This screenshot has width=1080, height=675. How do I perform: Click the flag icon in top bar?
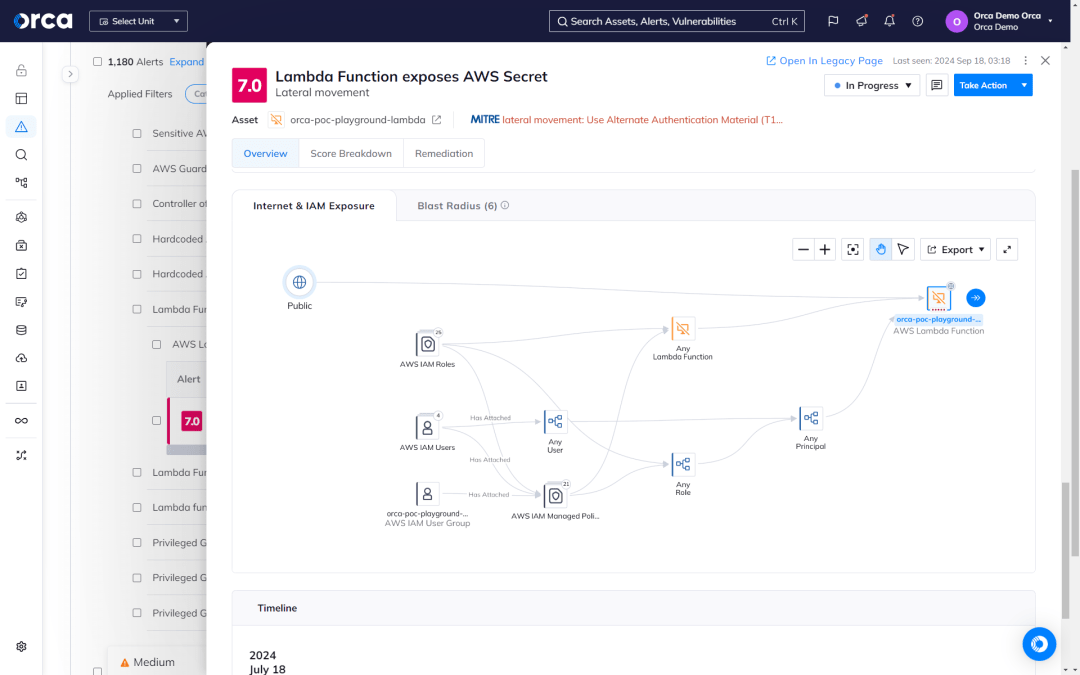point(833,21)
